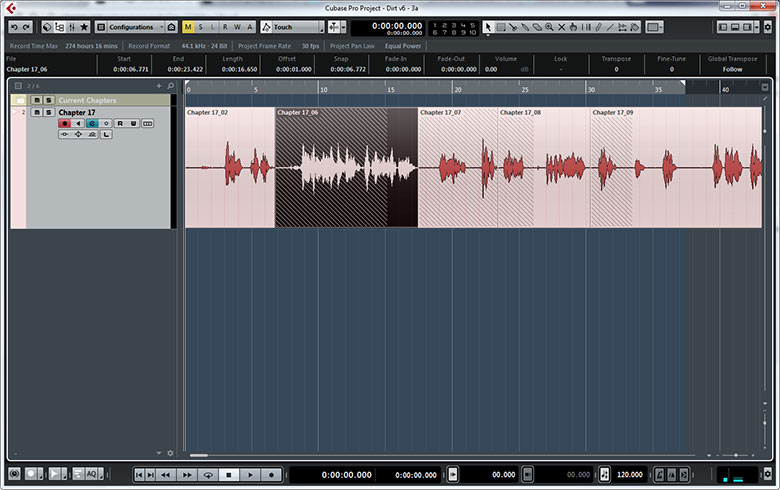Click the Fast Forward button in transport
Screen dimensions: 780x490
[187, 475]
